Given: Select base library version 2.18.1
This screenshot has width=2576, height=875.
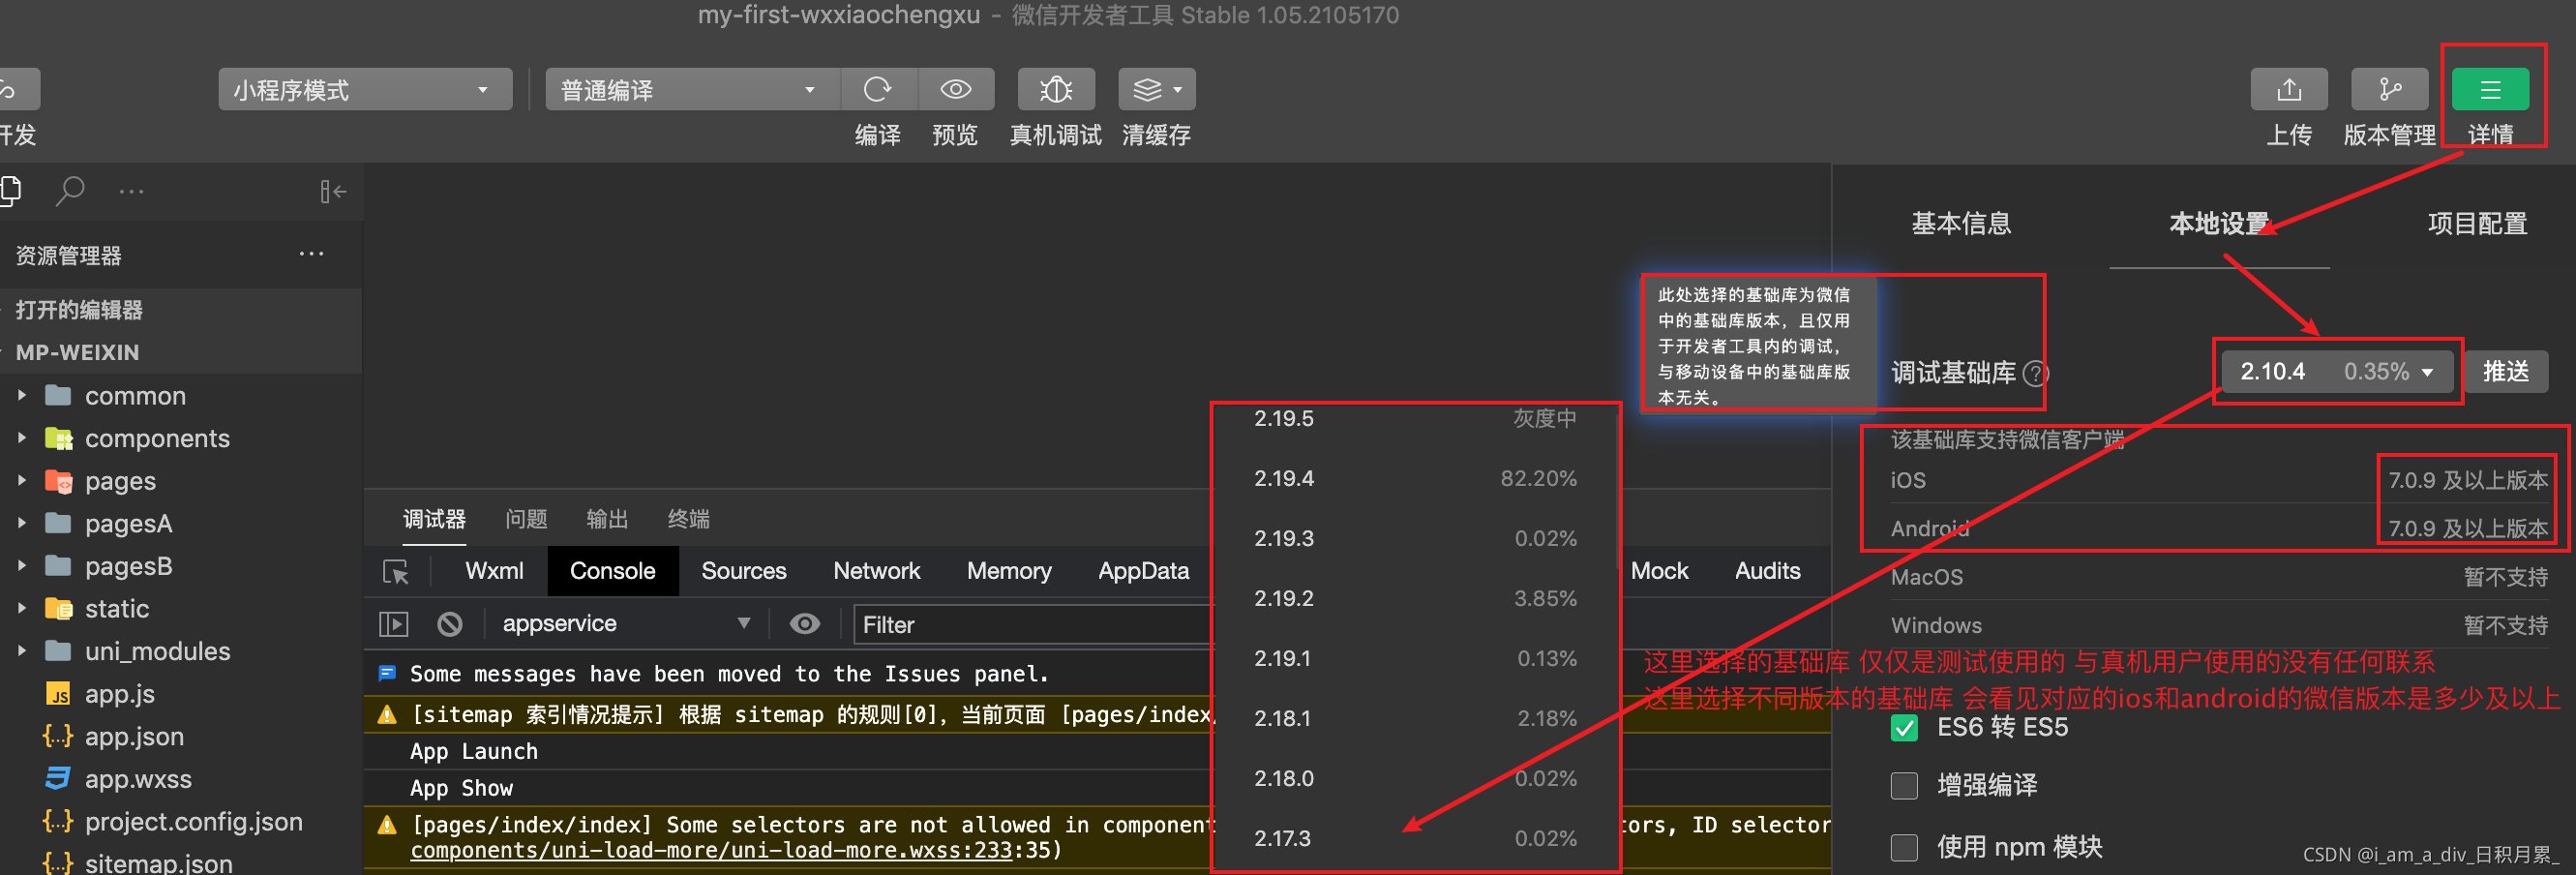Looking at the screenshot, I should (1415, 718).
